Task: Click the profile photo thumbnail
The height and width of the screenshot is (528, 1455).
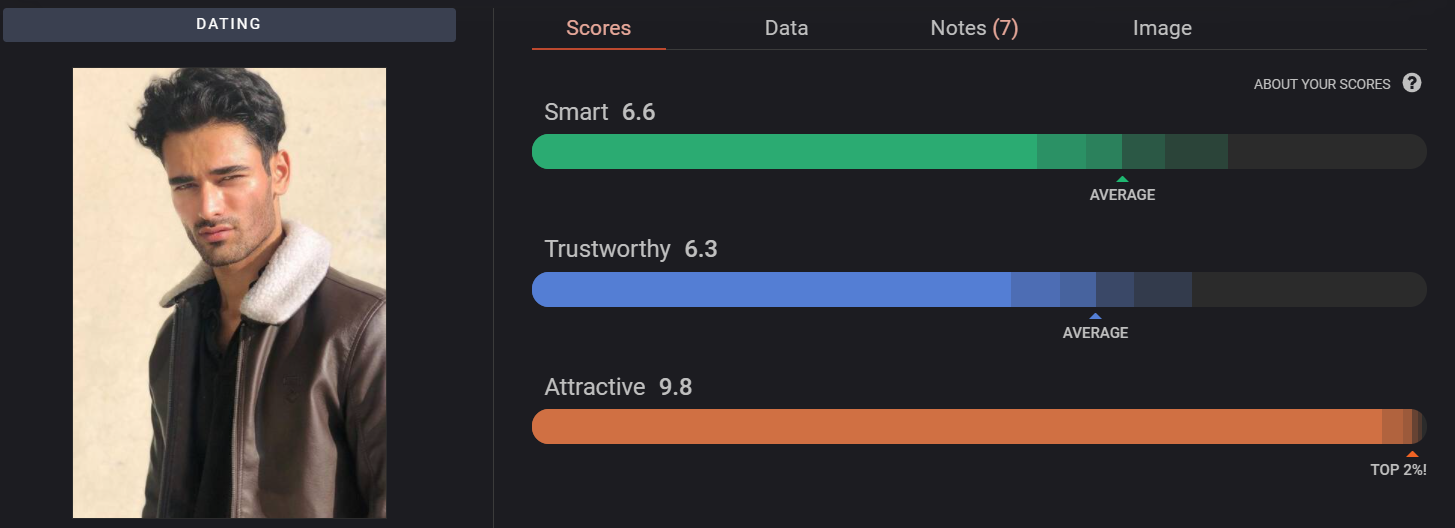Action: pyautogui.click(x=229, y=293)
